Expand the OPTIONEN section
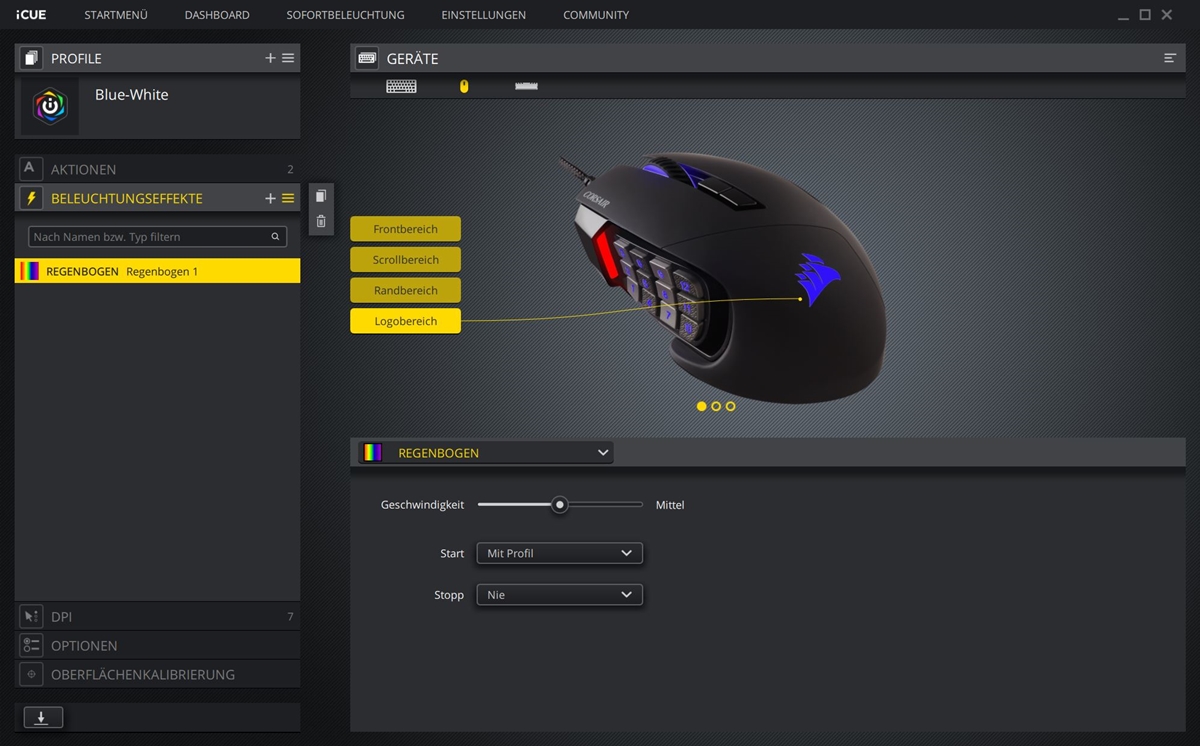The image size is (1200, 746). [x=157, y=645]
